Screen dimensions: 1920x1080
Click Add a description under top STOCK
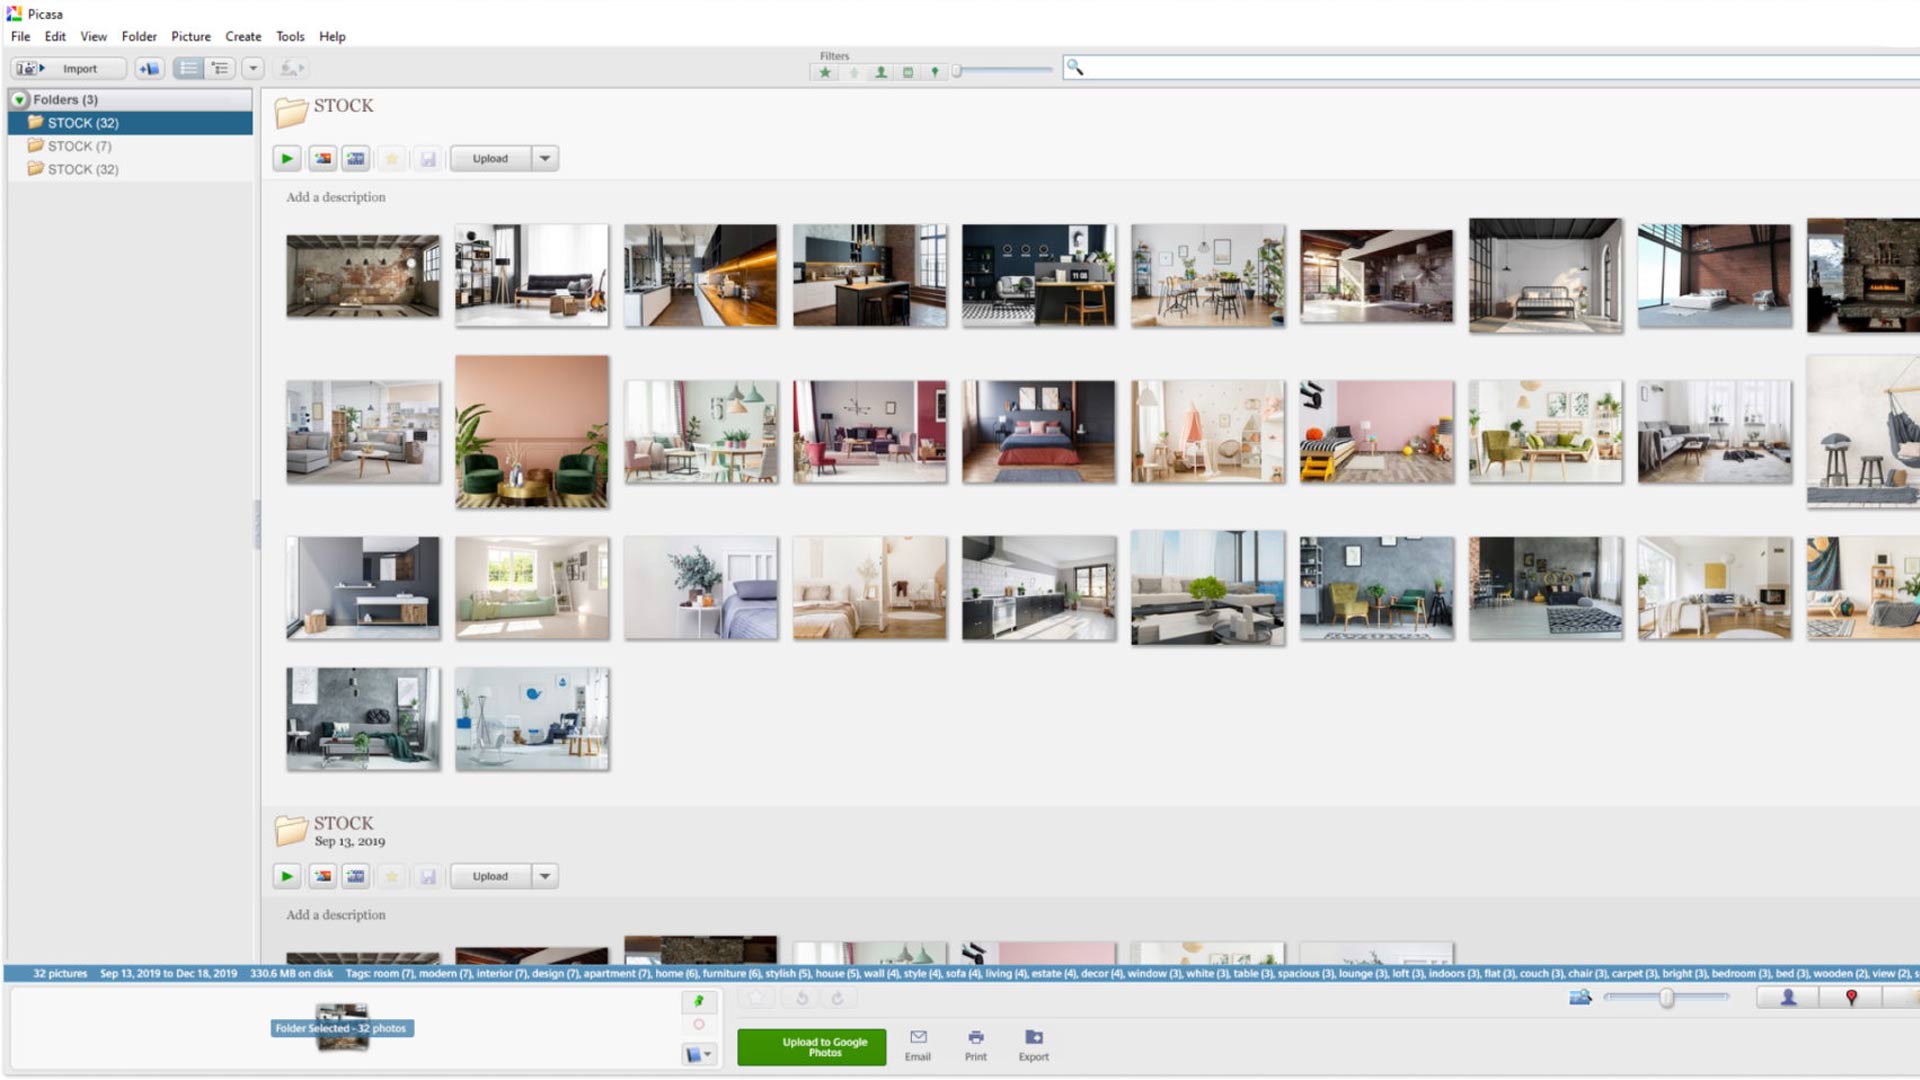(336, 197)
